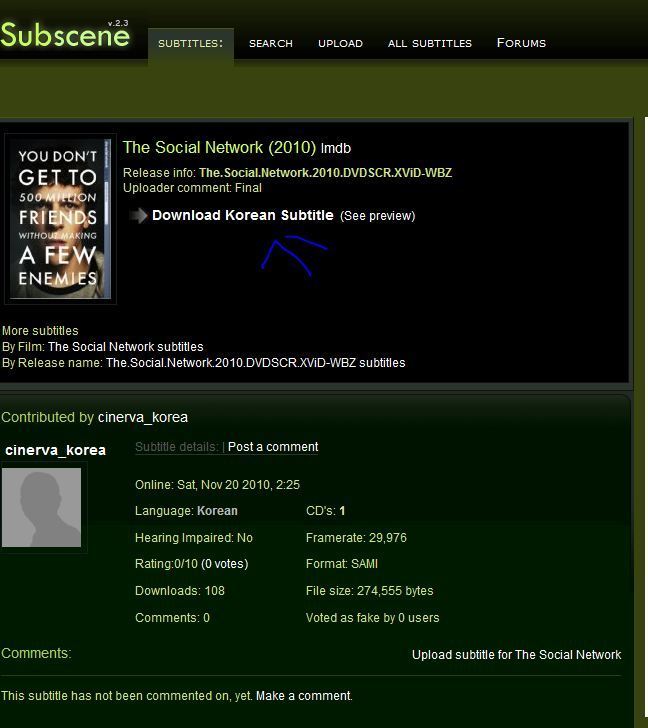Click File size: 274,555 bytes entry

(x=369, y=591)
